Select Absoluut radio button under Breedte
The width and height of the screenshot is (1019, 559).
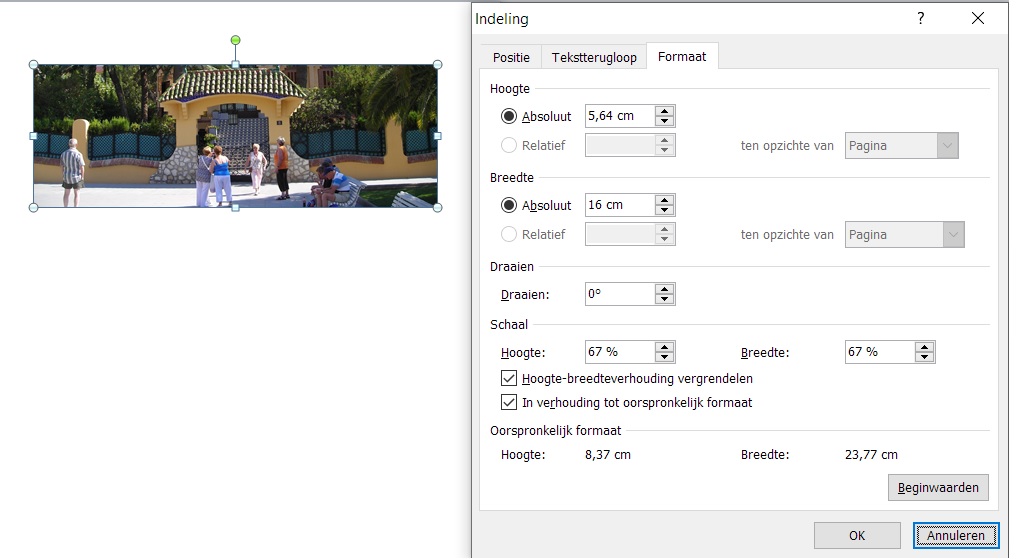click(x=509, y=205)
